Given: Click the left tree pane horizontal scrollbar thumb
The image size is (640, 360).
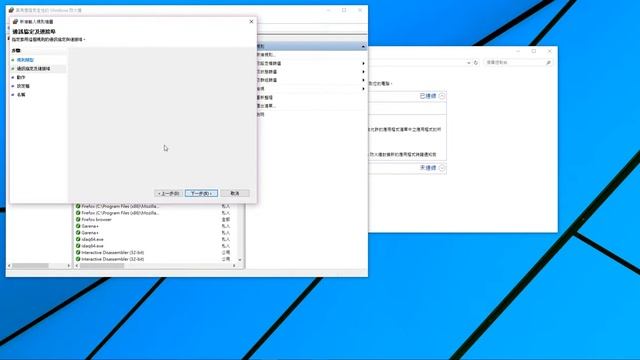Looking at the screenshot, I should [30, 266].
